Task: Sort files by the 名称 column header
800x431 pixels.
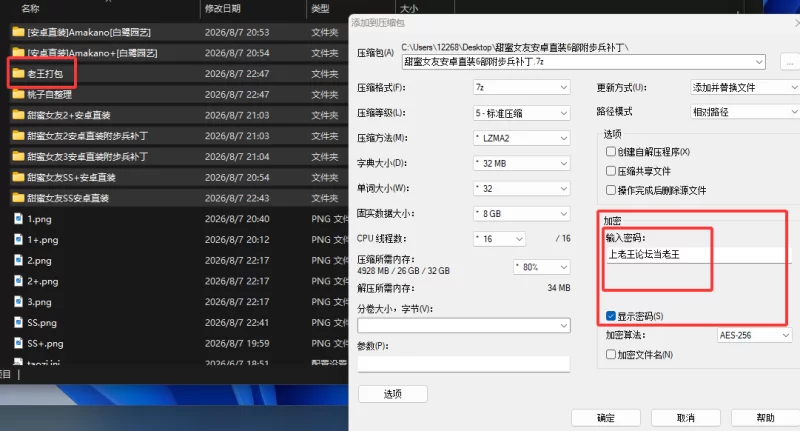Action: click(31, 9)
